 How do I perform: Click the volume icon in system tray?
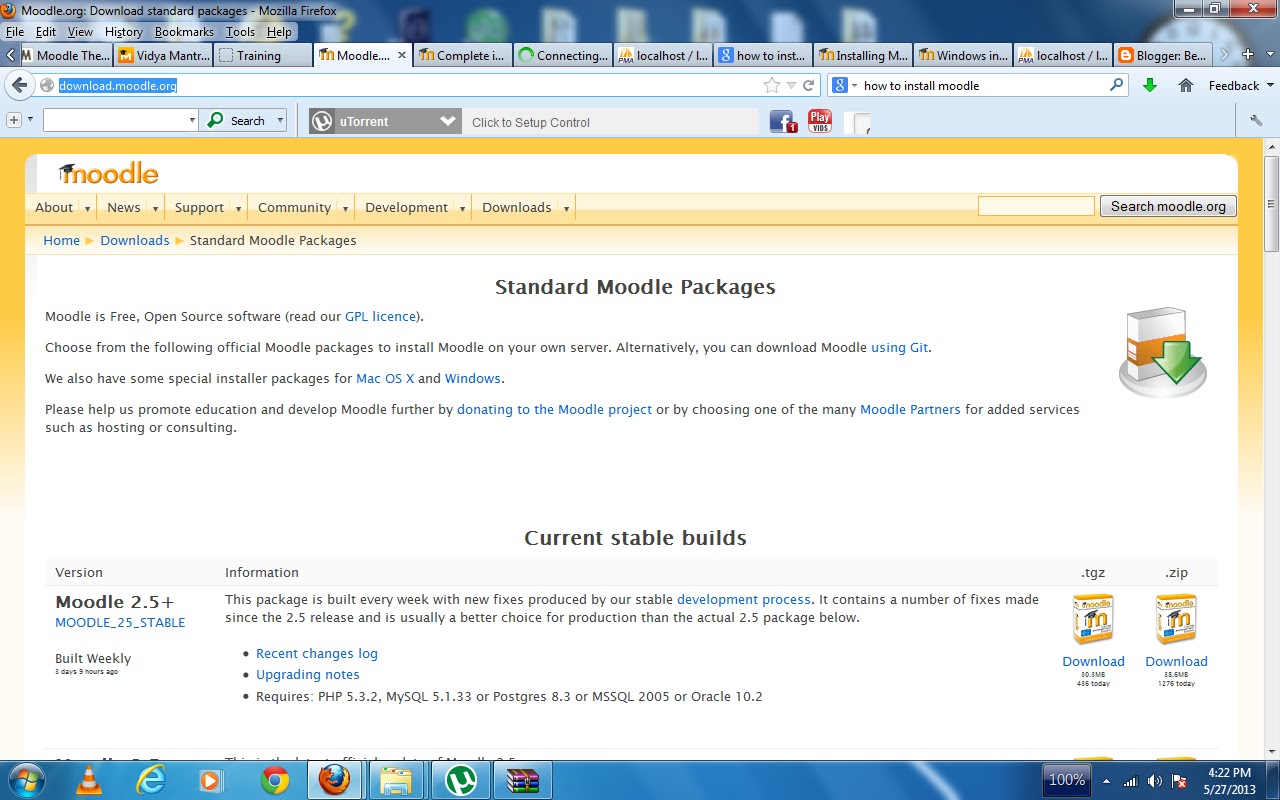pyautogui.click(x=1155, y=779)
